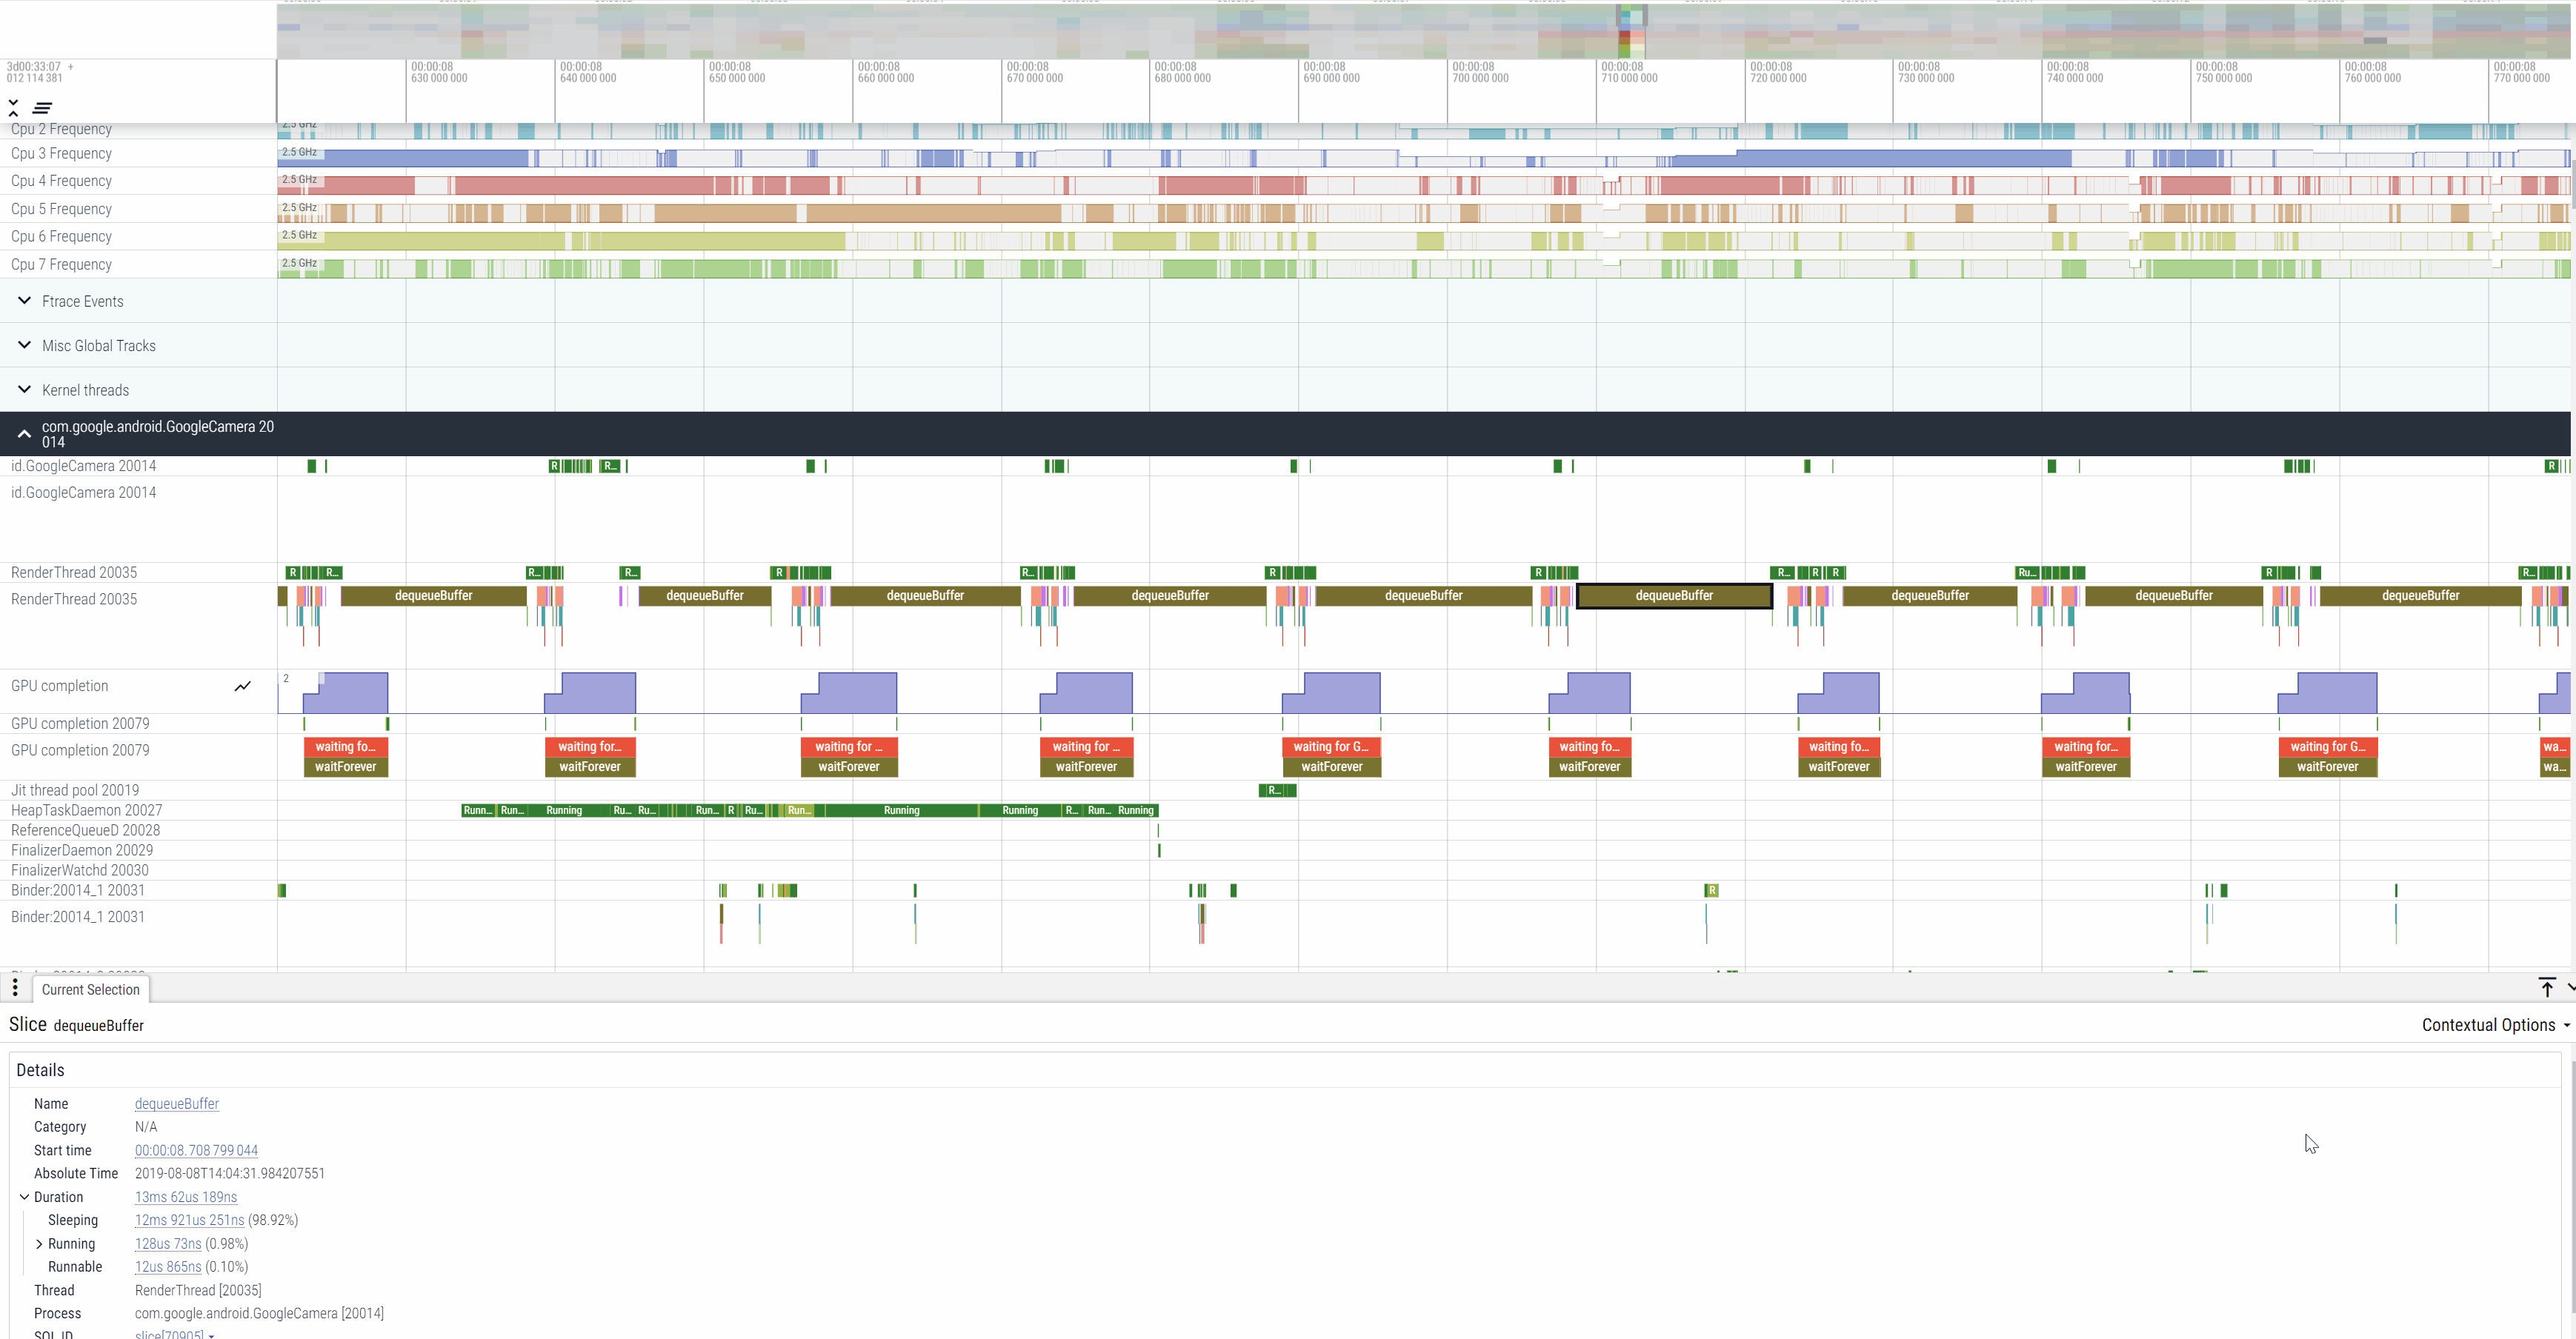The image size is (2576, 1339).
Task: Open the three-dot menu beside Current Selection
Action: coord(15,988)
